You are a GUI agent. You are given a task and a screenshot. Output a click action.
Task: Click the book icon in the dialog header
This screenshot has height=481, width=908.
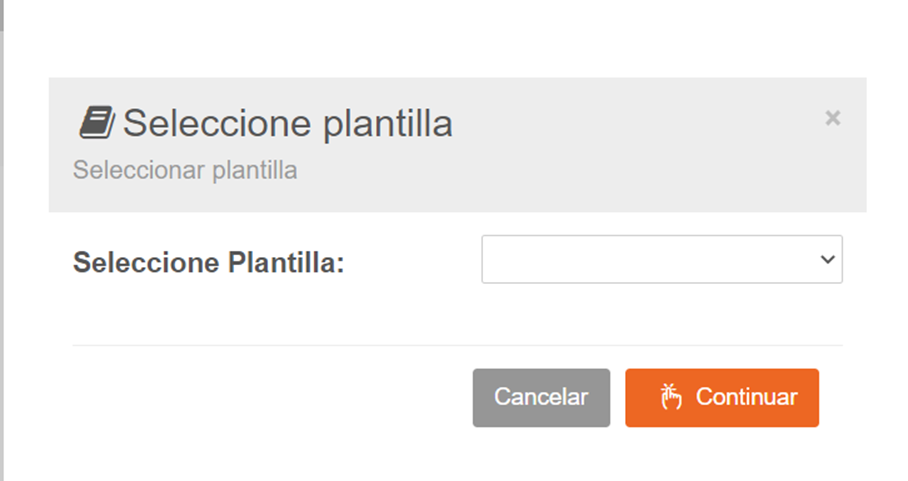97,123
